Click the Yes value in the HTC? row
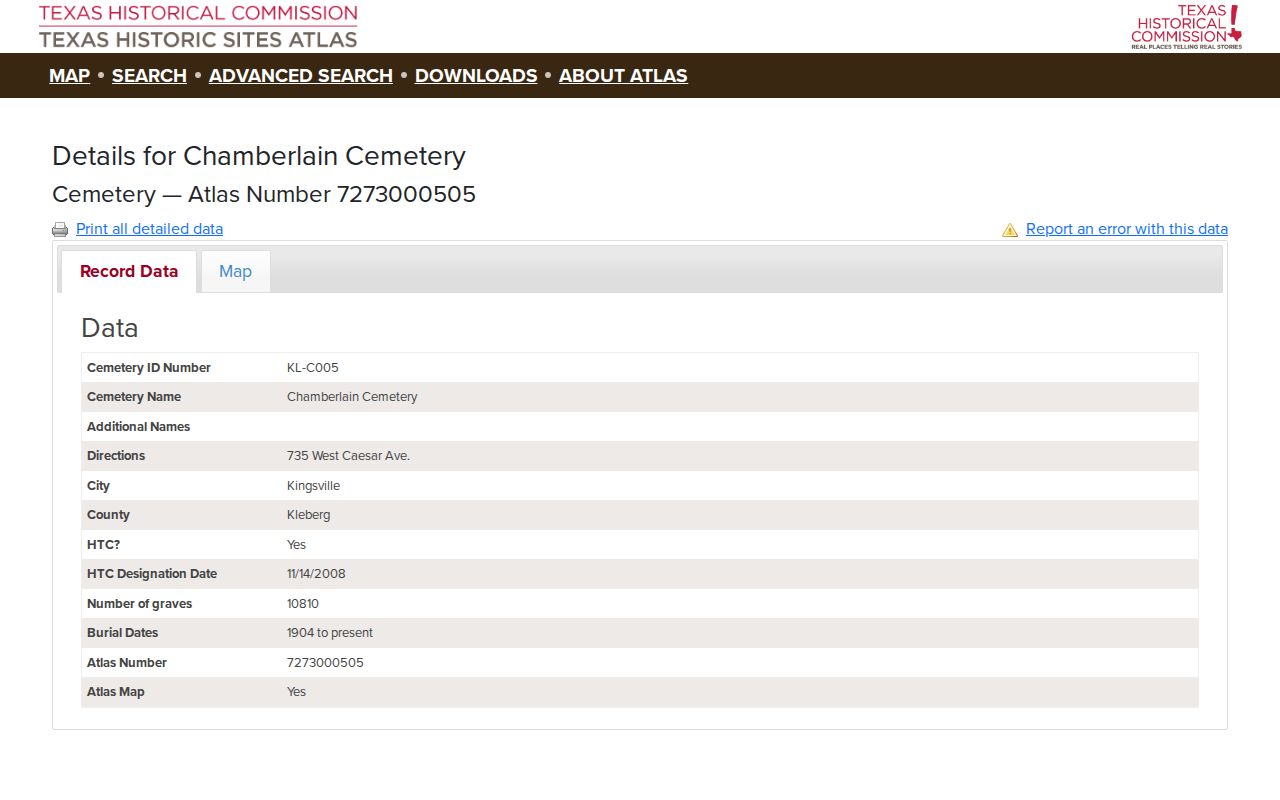The height and width of the screenshot is (800, 1280). [x=296, y=545]
